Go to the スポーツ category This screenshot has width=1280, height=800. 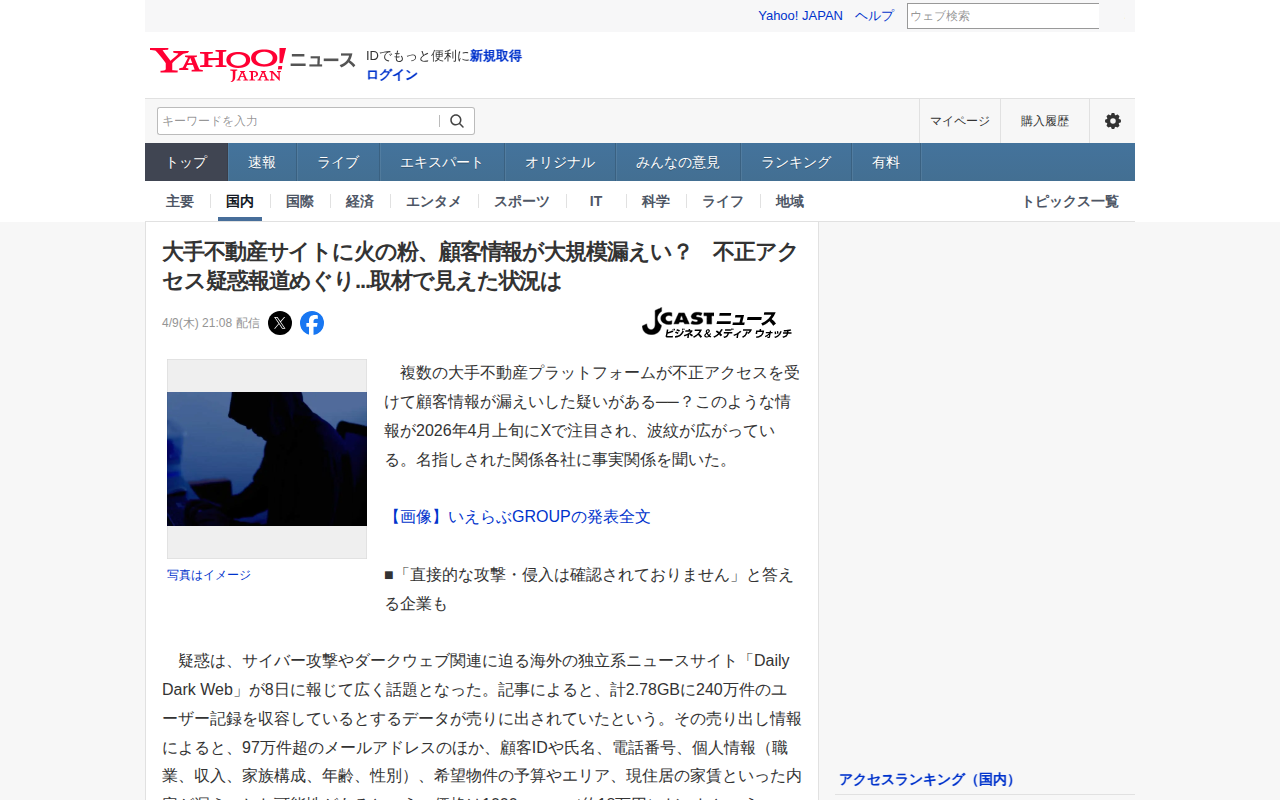(x=522, y=201)
